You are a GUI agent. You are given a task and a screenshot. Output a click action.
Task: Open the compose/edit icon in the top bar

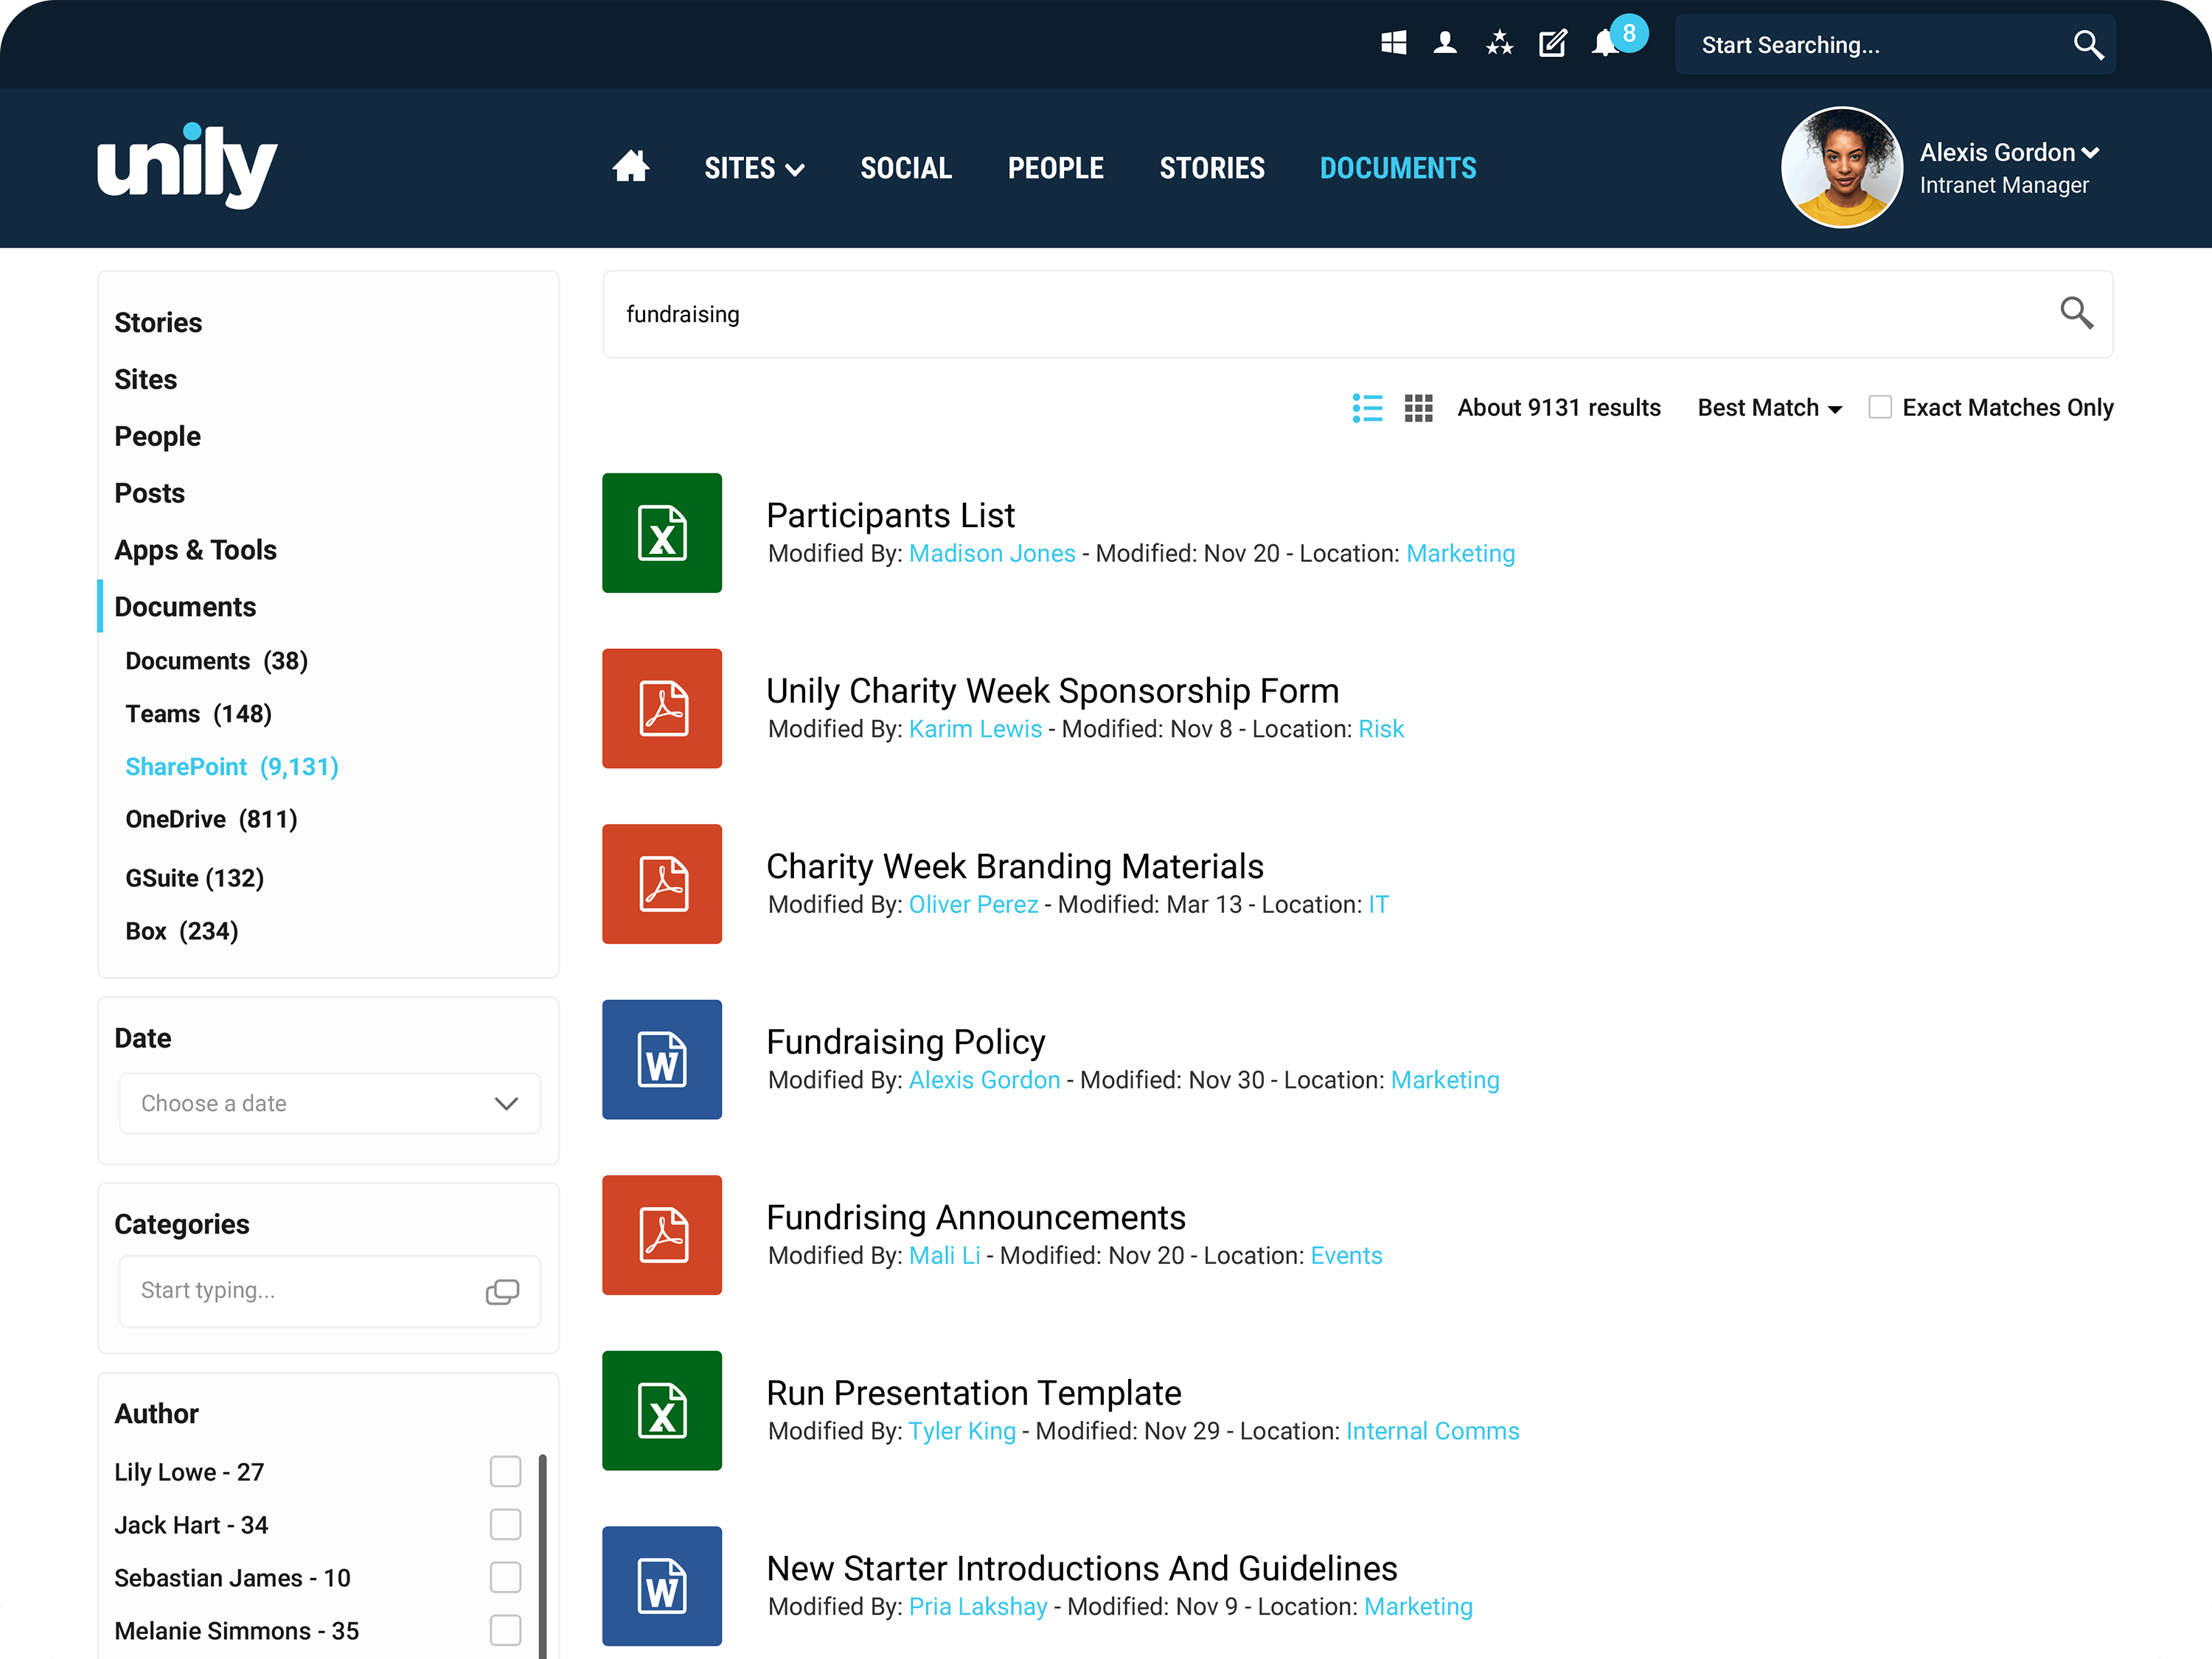pyautogui.click(x=1552, y=44)
